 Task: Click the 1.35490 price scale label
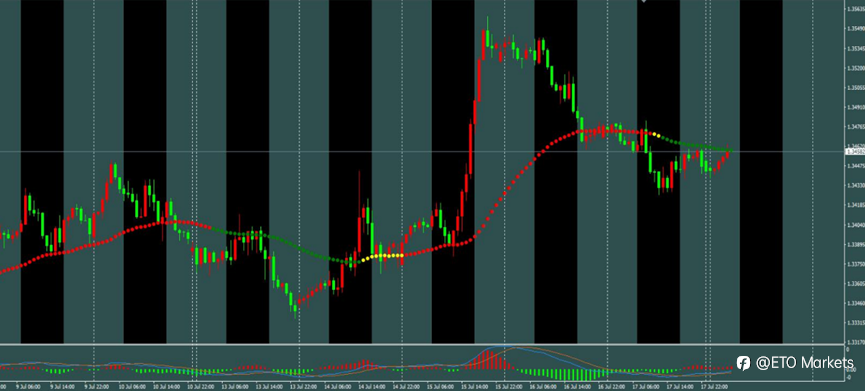[x=856, y=28]
